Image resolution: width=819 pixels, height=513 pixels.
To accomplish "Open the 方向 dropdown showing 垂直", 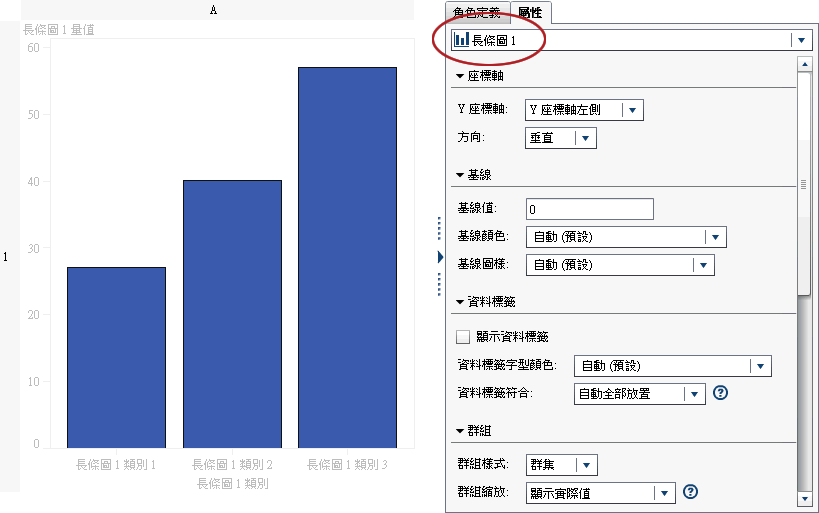I will (x=560, y=138).
